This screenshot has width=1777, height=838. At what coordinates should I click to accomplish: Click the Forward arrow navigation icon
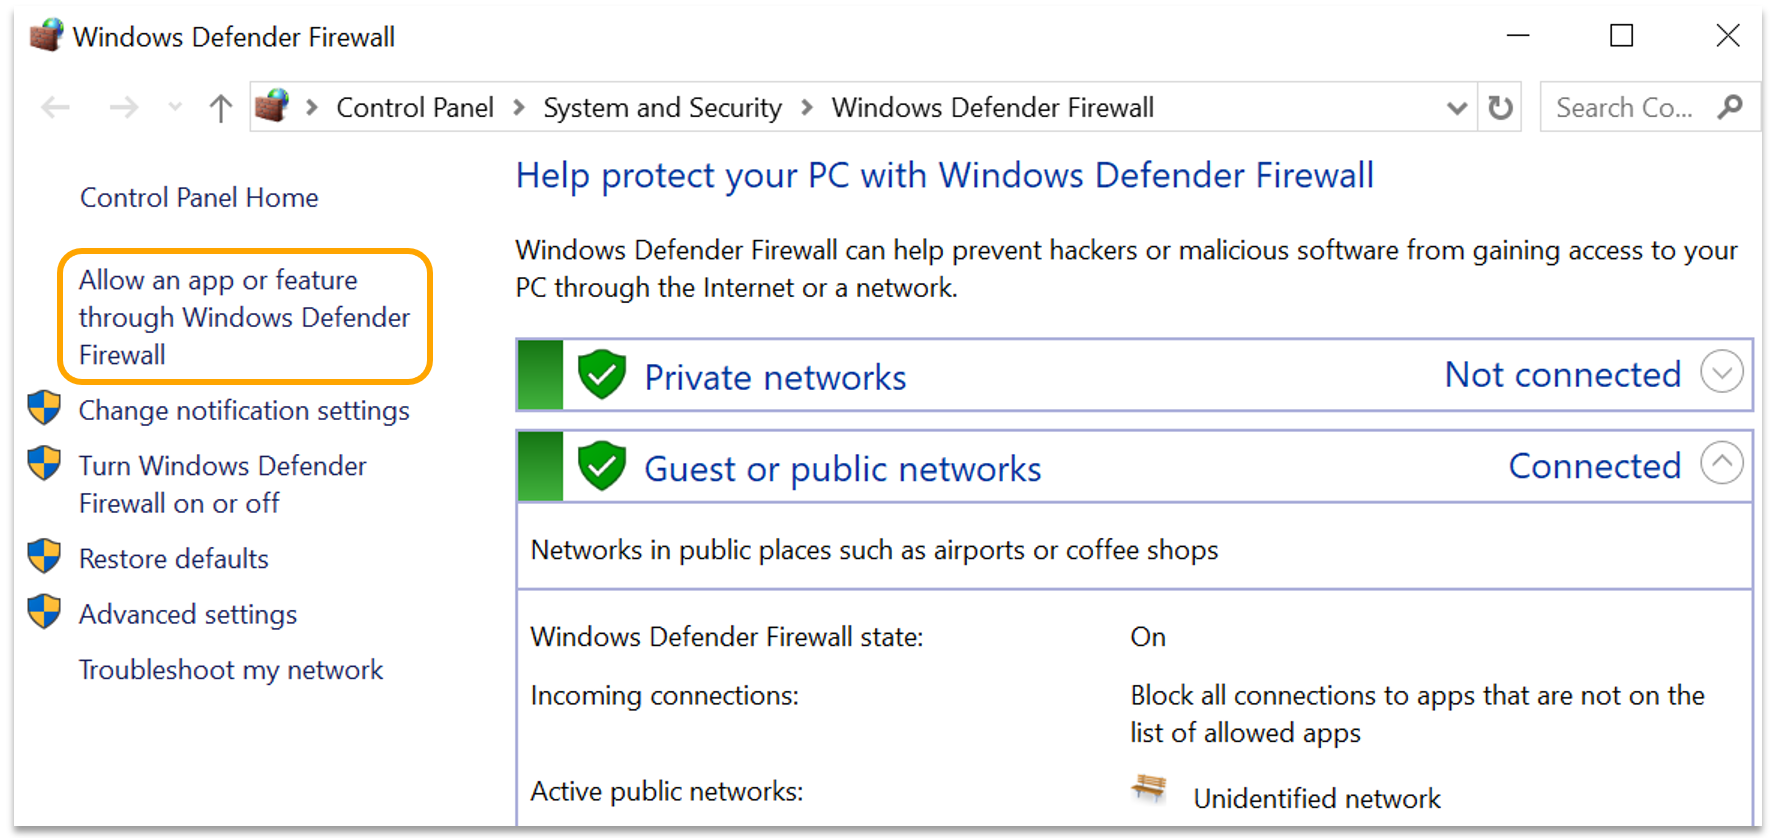124,107
